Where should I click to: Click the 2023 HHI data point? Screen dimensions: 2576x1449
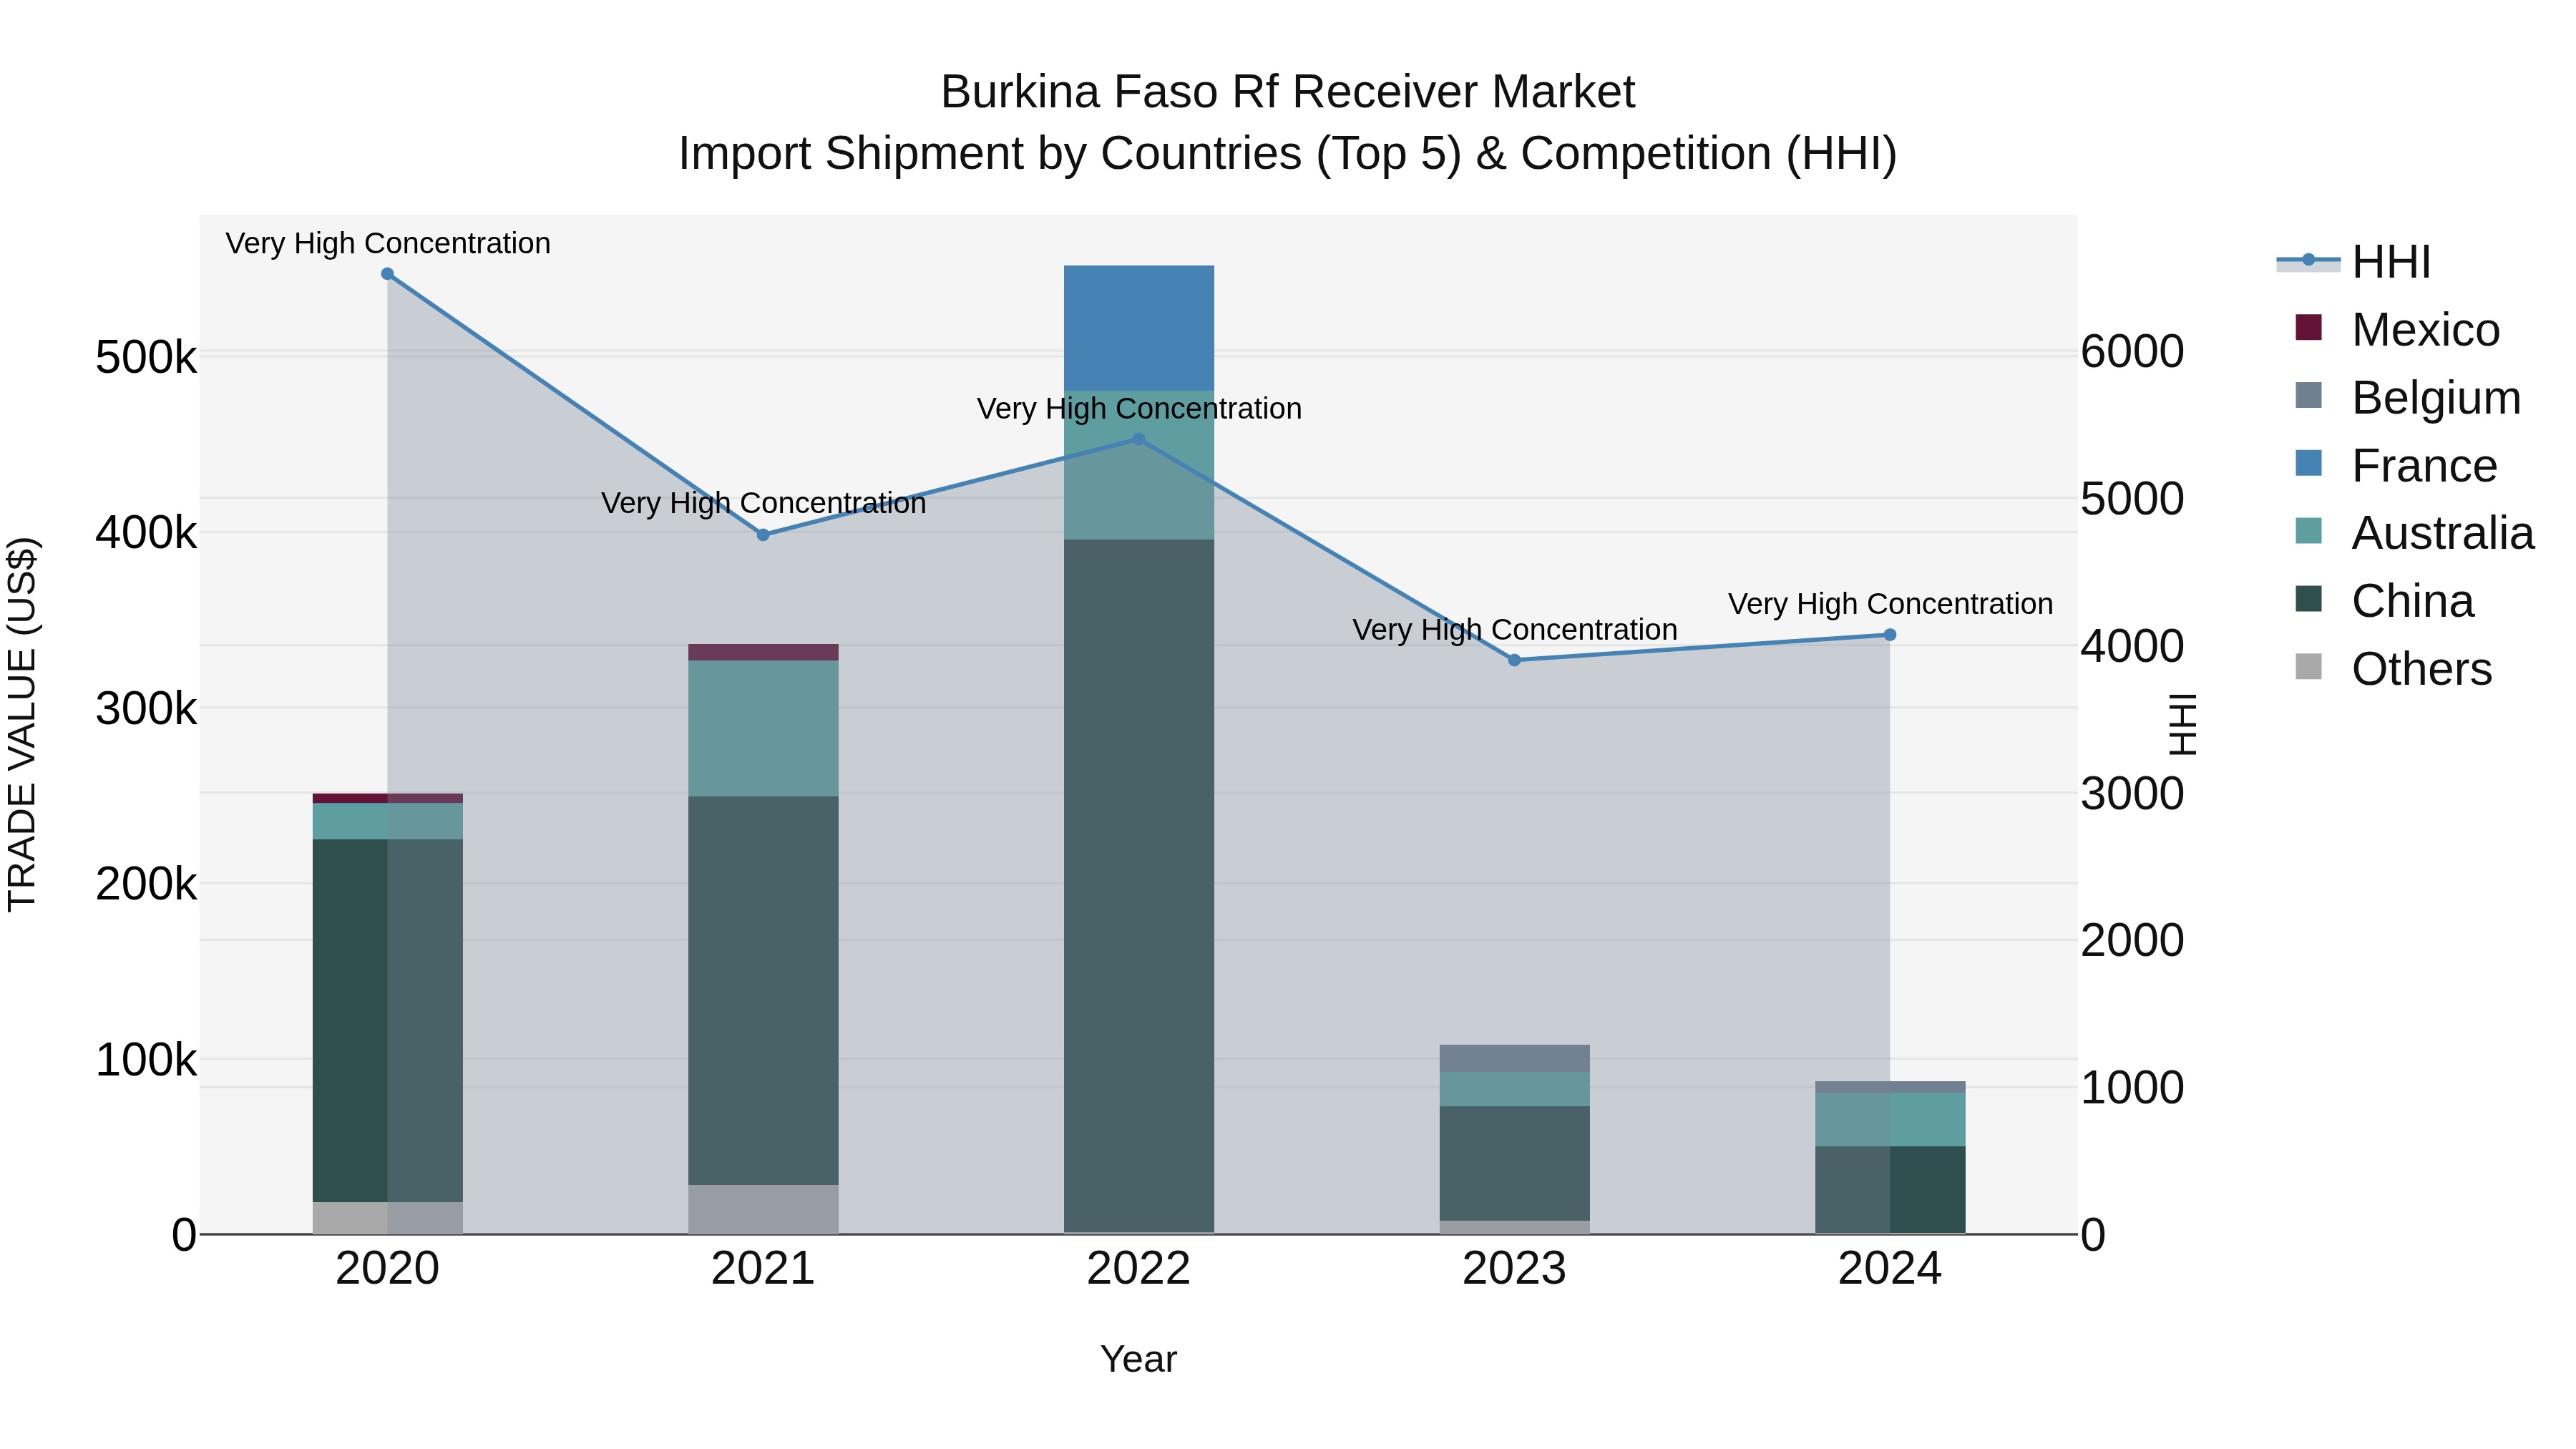1514,660
